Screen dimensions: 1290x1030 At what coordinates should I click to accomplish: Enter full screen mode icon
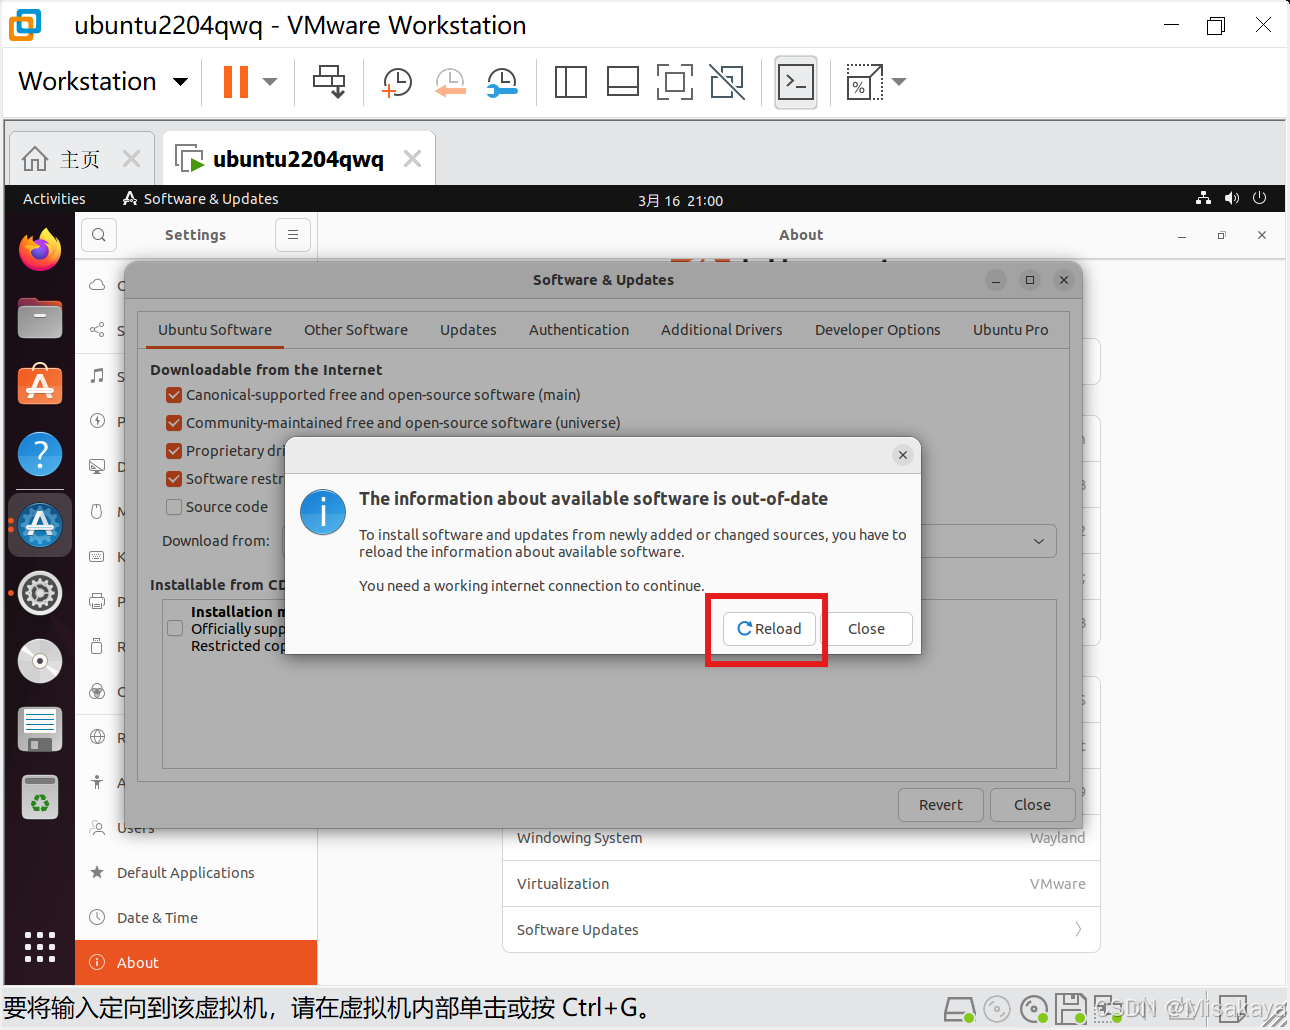click(675, 82)
